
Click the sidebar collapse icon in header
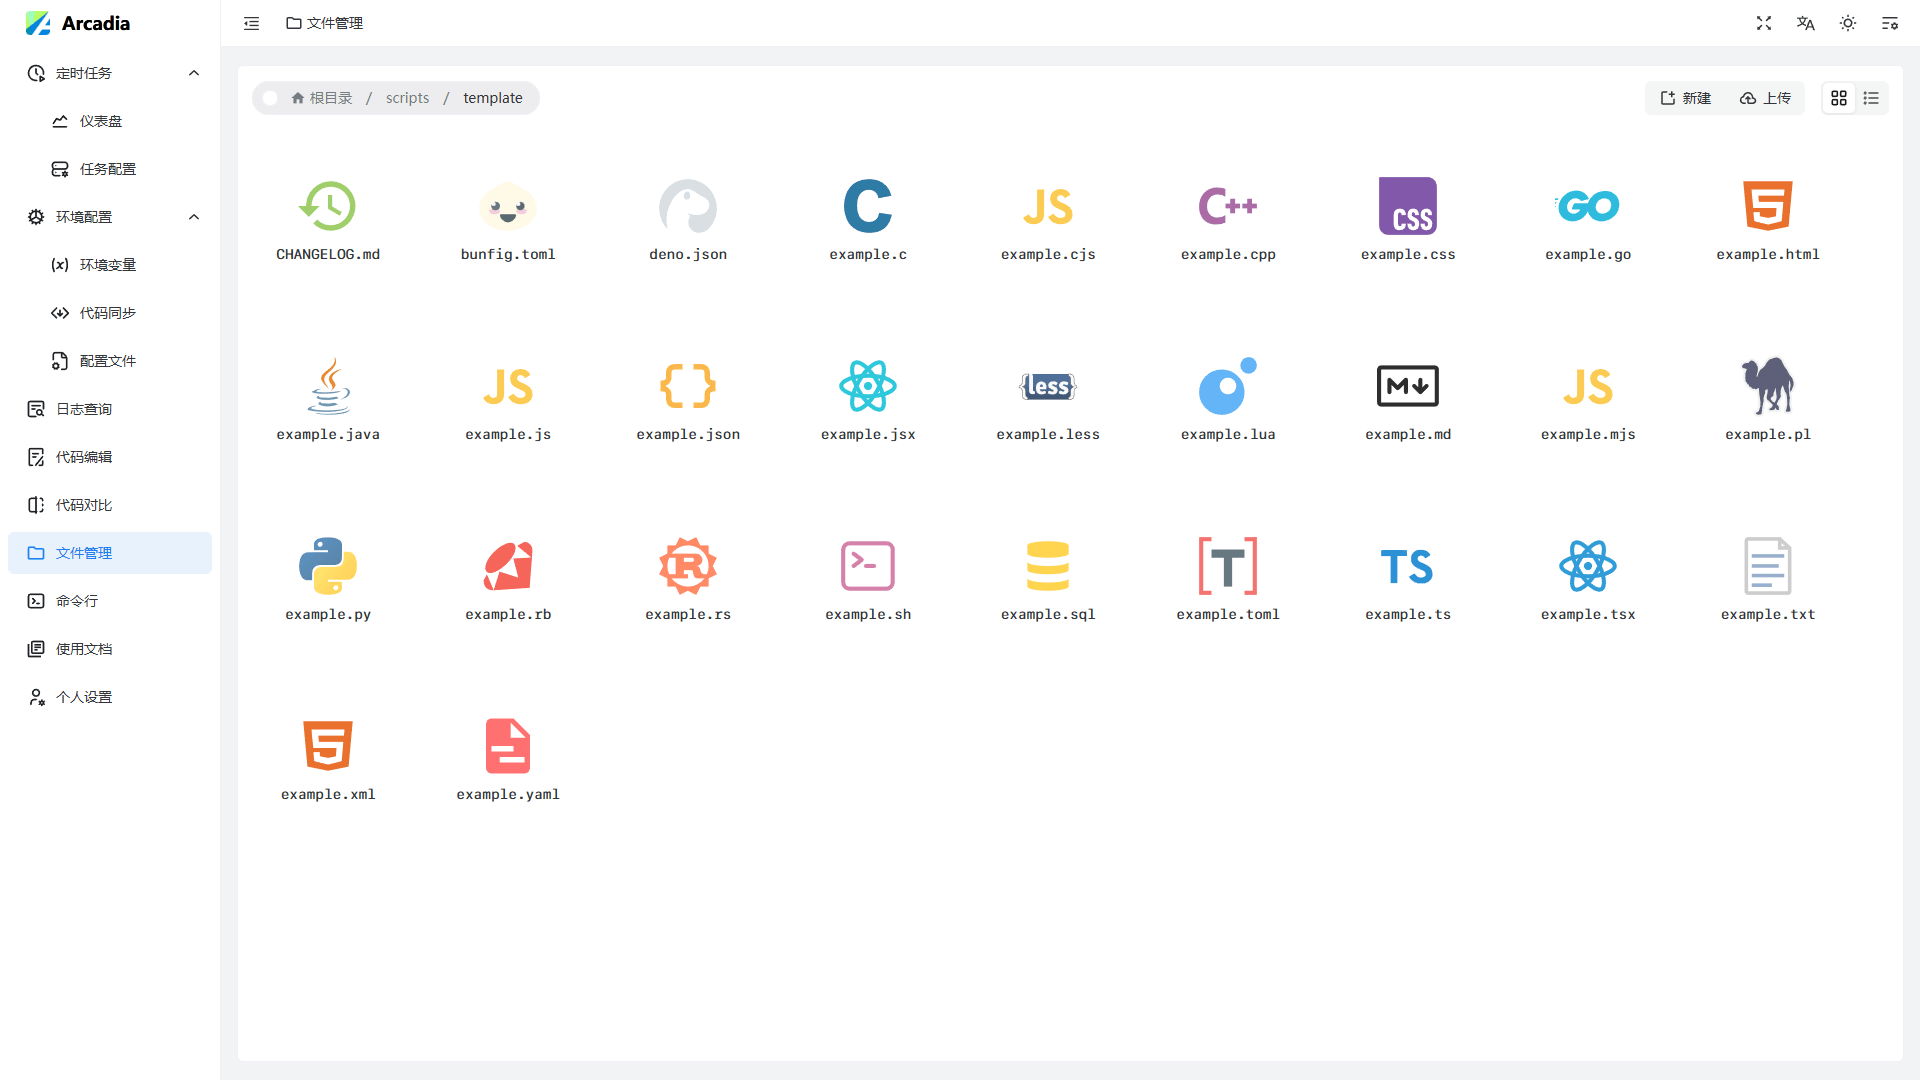point(251,23)
